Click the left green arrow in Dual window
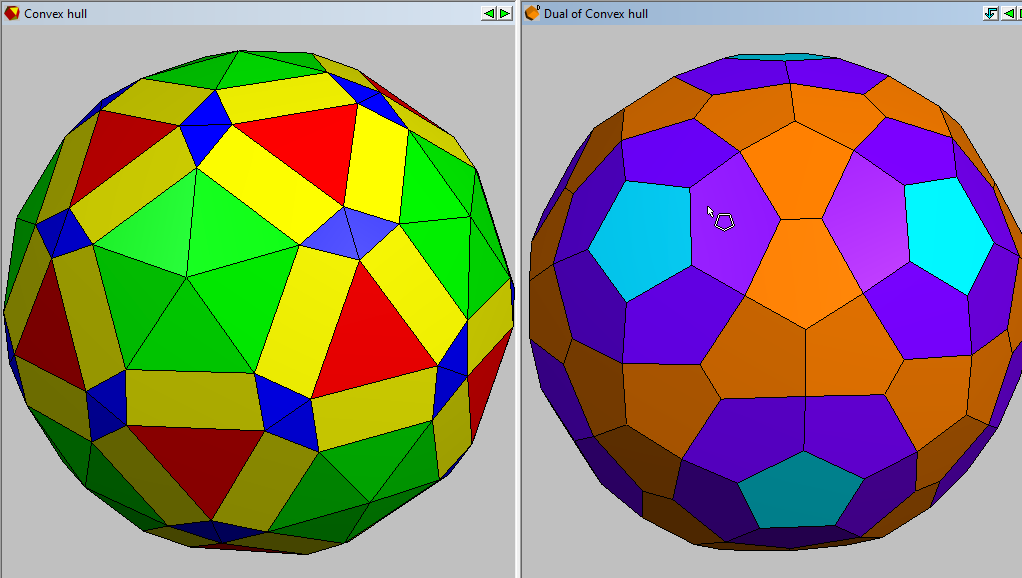The height and width of the screenshot is (578, 1022). click(x=1008, y=13)
